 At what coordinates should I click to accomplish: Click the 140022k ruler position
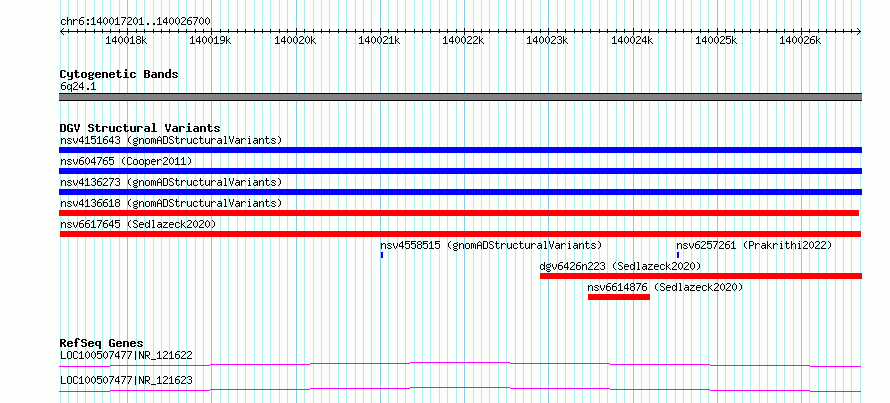(464, 40)
